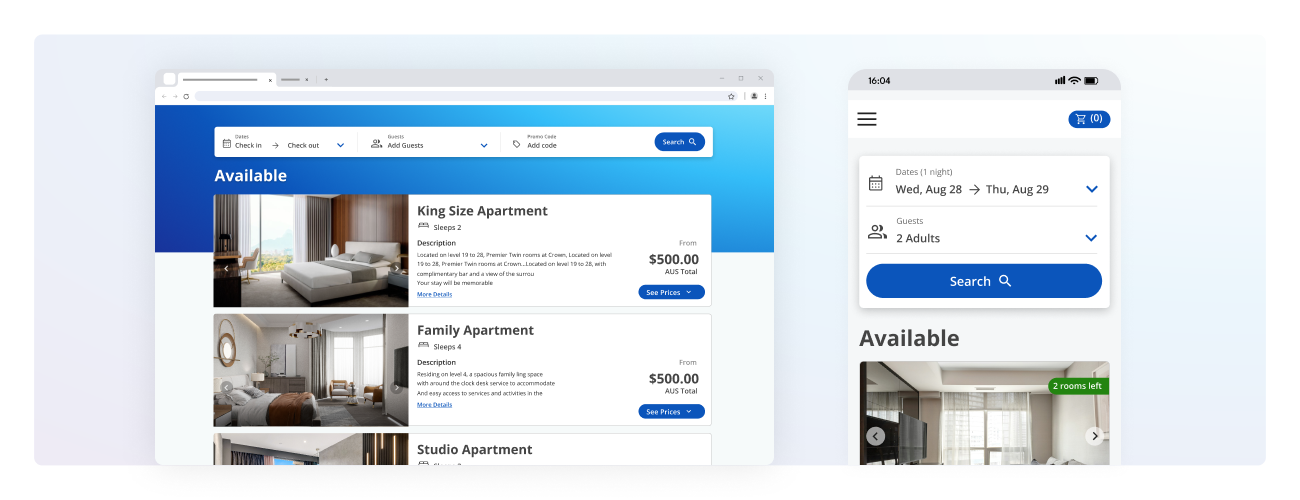
Task: Open the browser profile icon
Action: (x=754, y=96)
